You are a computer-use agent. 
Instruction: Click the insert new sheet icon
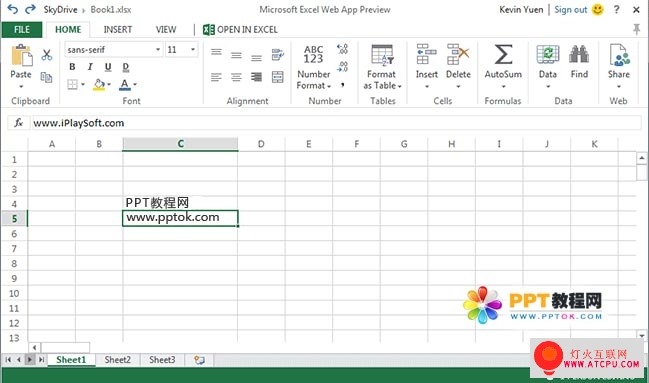(200, 360)
